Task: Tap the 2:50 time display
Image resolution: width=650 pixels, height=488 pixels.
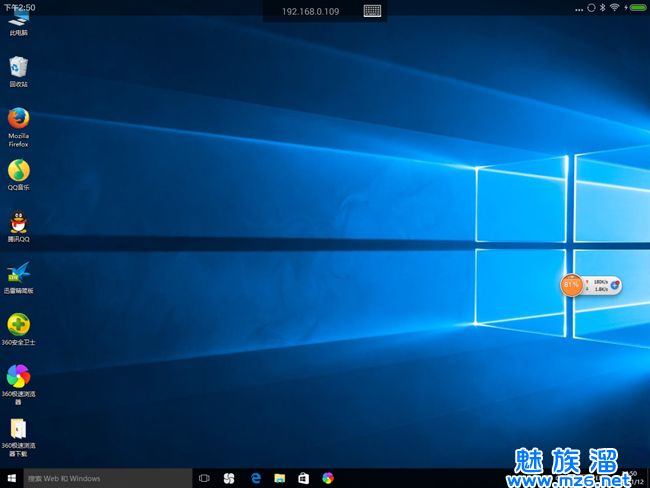Action: tap(20, 7)
